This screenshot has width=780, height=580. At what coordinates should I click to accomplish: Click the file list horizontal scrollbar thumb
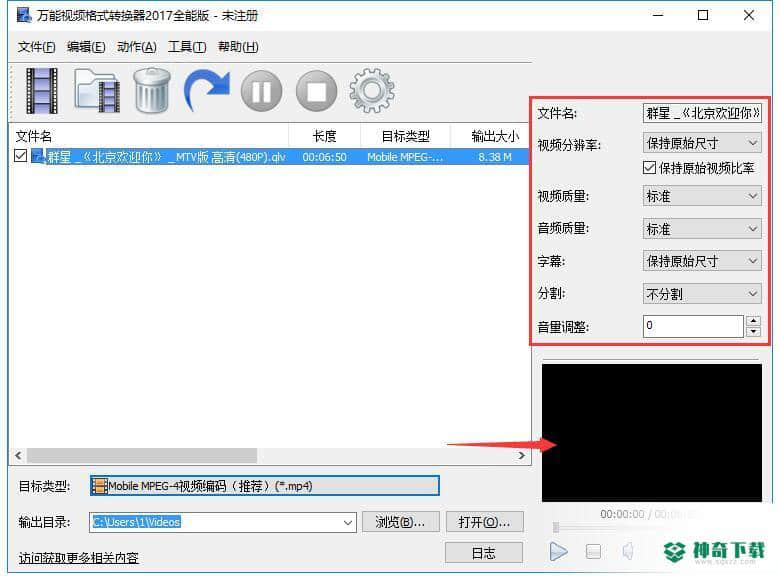(142, 455)
